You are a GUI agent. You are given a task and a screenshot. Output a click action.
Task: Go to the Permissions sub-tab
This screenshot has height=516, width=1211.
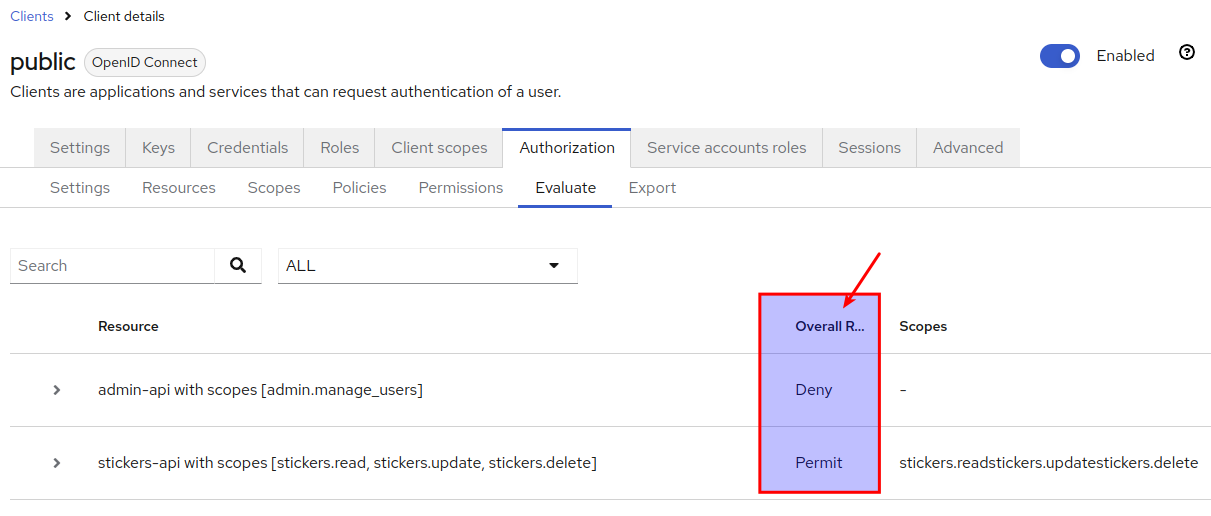[x=461, y=188]
